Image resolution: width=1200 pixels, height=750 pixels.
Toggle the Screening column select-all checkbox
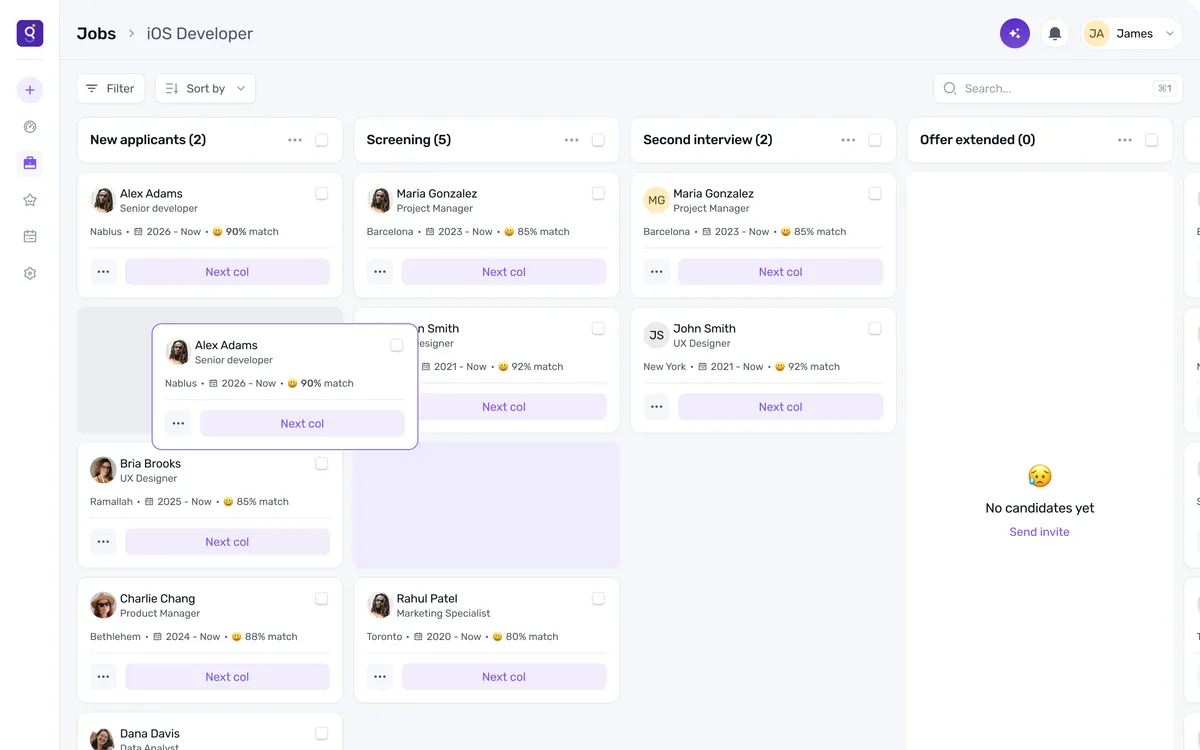pyautogui.click(x=598, y=140)
